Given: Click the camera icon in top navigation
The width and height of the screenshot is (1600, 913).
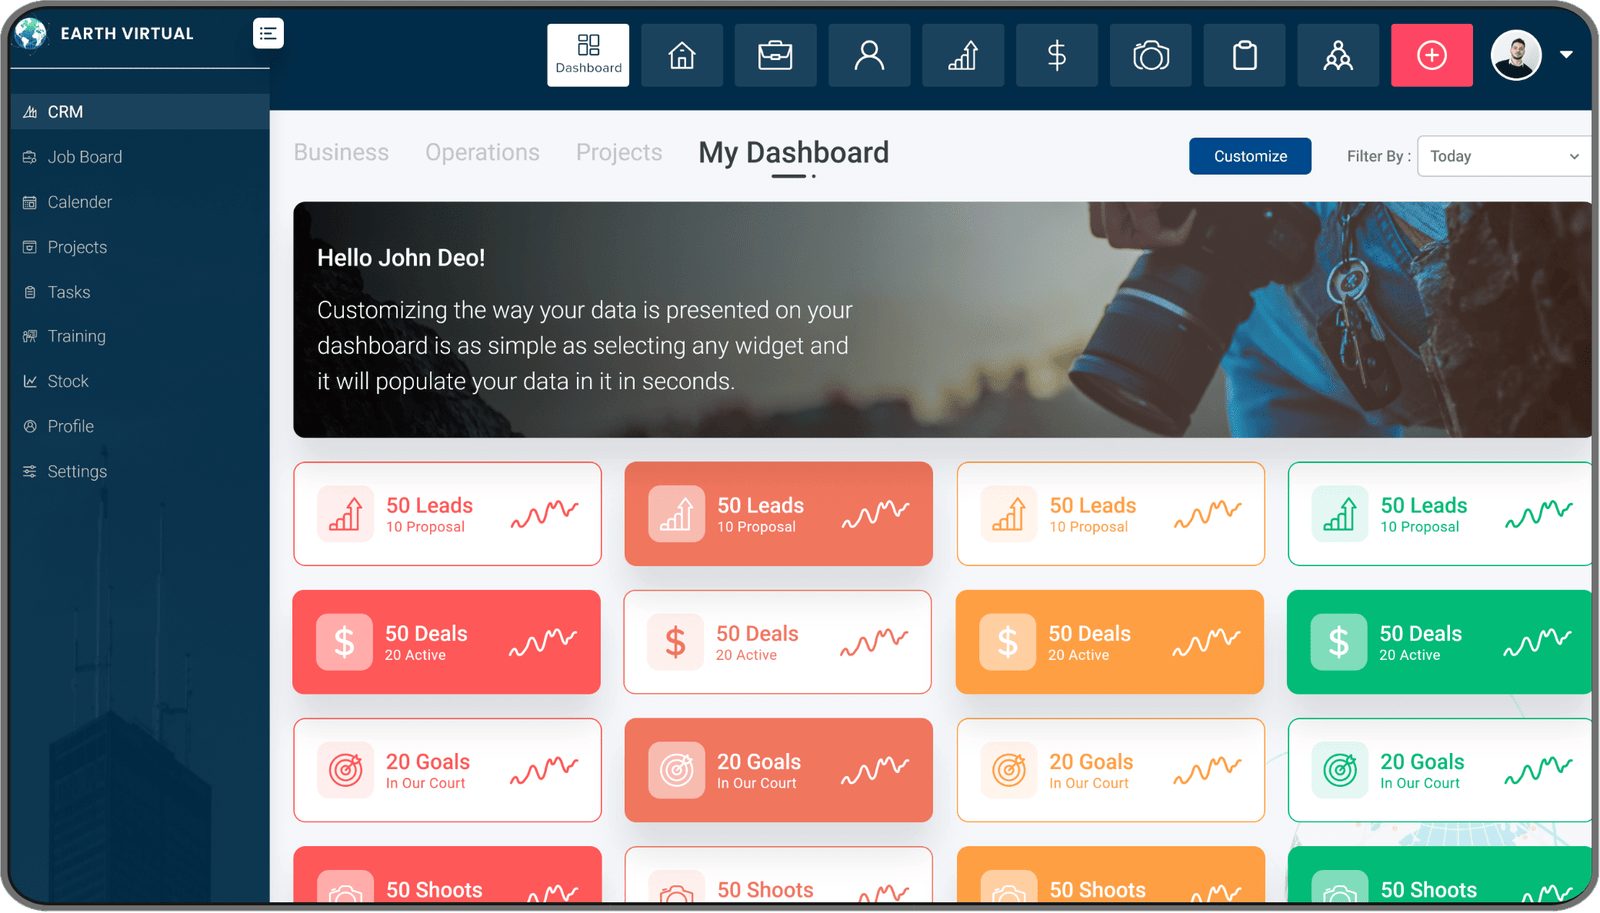Looking at the screenshot, I should (x=1151, y=55).
